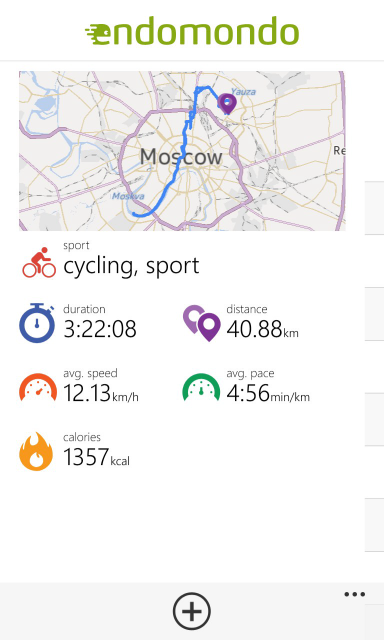
Task: Tap the adjacent page strip at right edge
Action: tap(374, 367)
